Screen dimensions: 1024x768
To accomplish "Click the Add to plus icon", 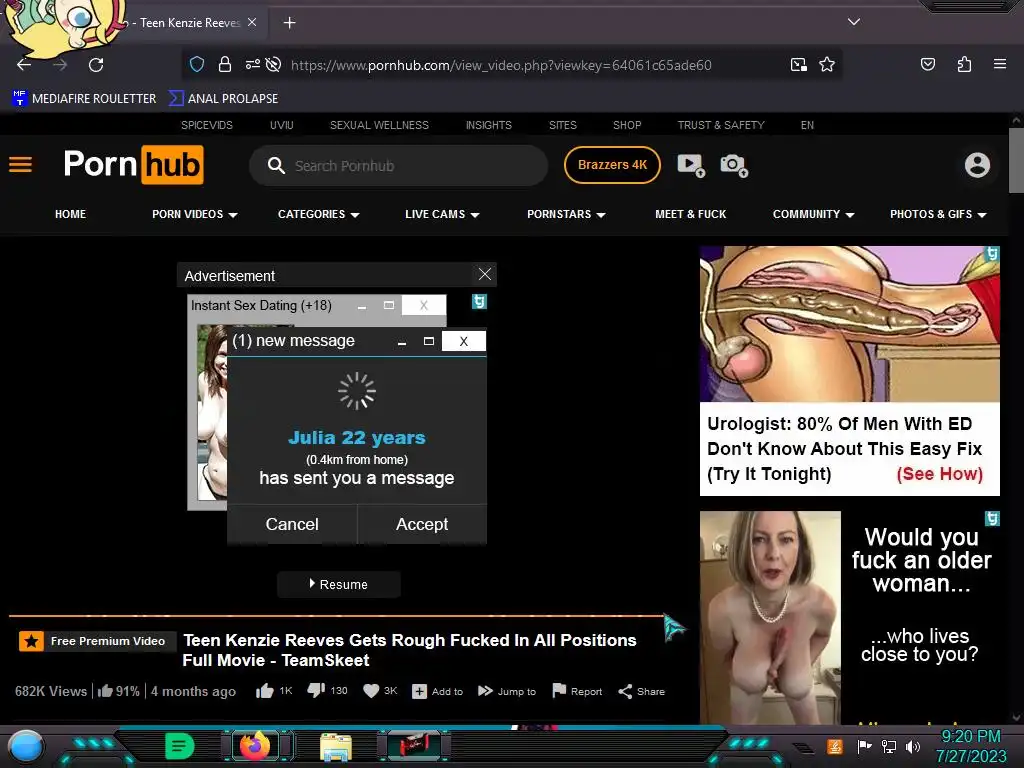I will (419, 692).
